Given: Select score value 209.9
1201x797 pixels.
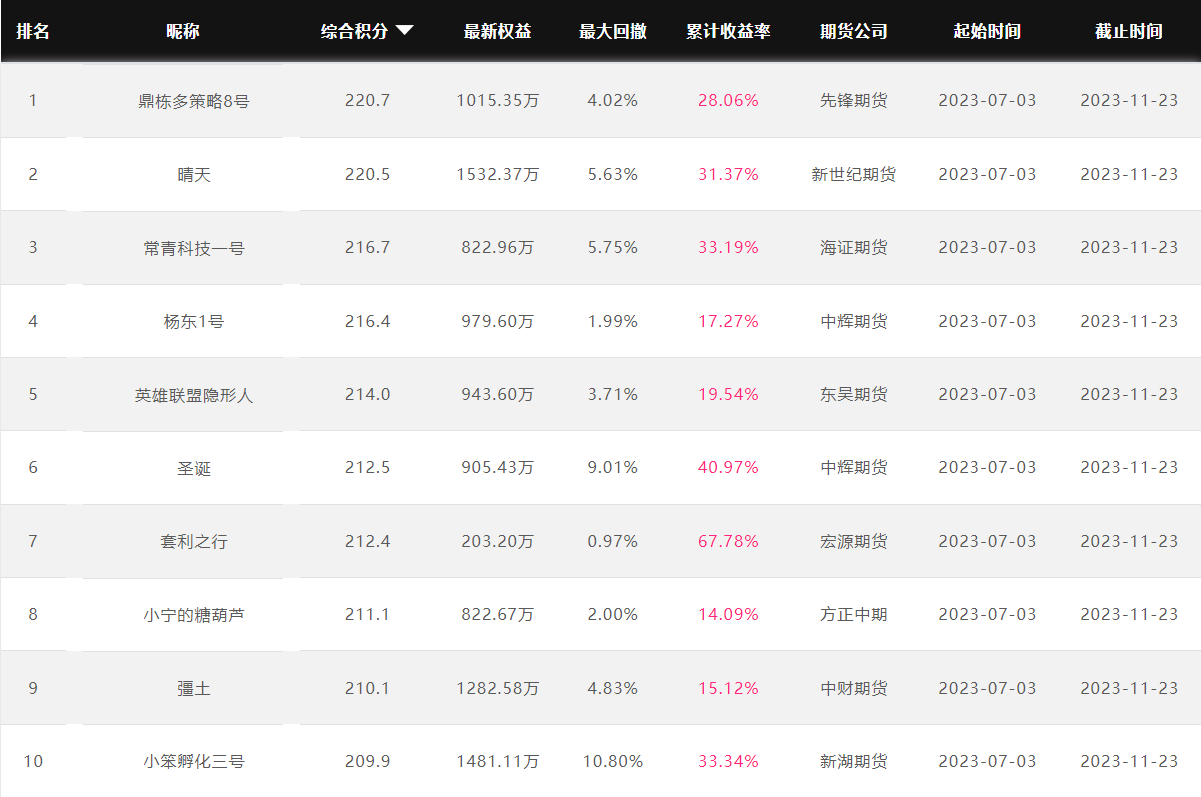Looking at the screenshot, I should [x=367, y=761].
